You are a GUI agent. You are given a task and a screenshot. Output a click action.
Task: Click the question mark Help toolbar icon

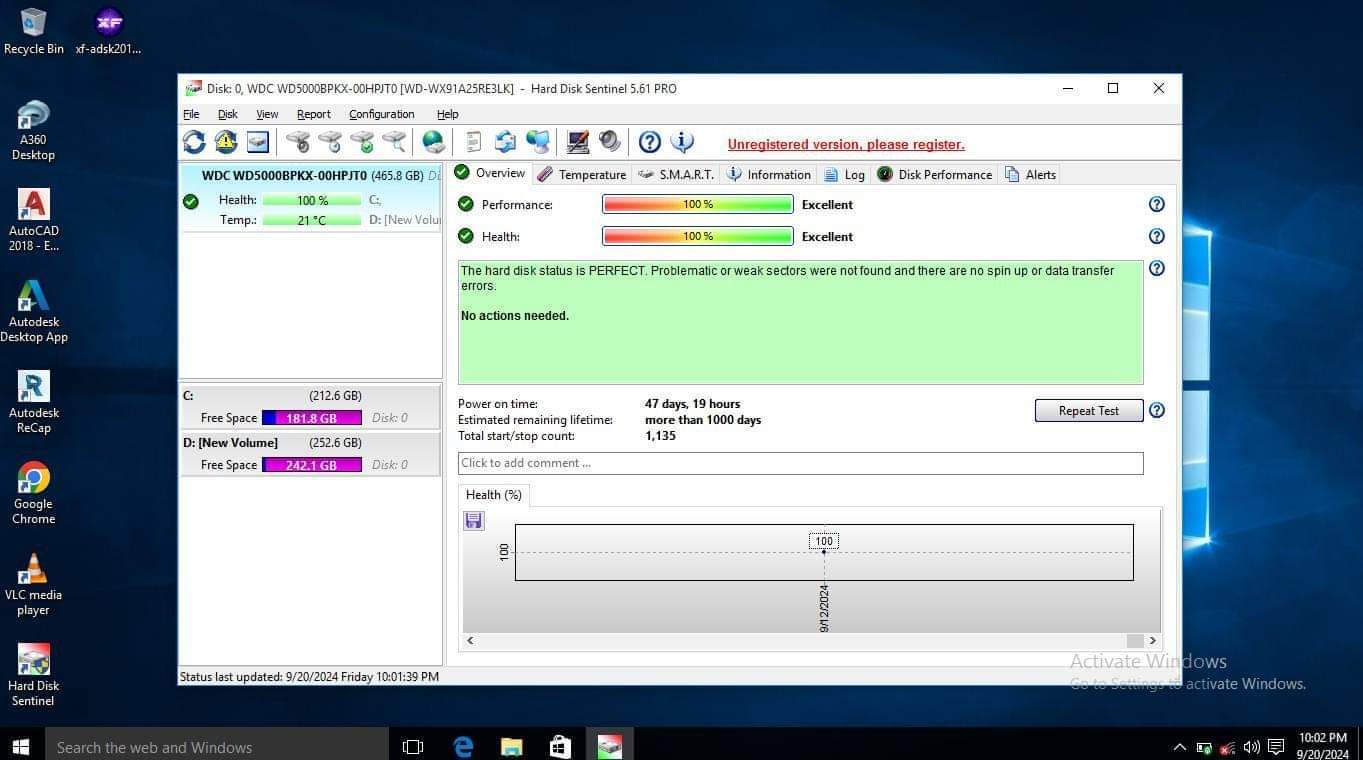650,142
